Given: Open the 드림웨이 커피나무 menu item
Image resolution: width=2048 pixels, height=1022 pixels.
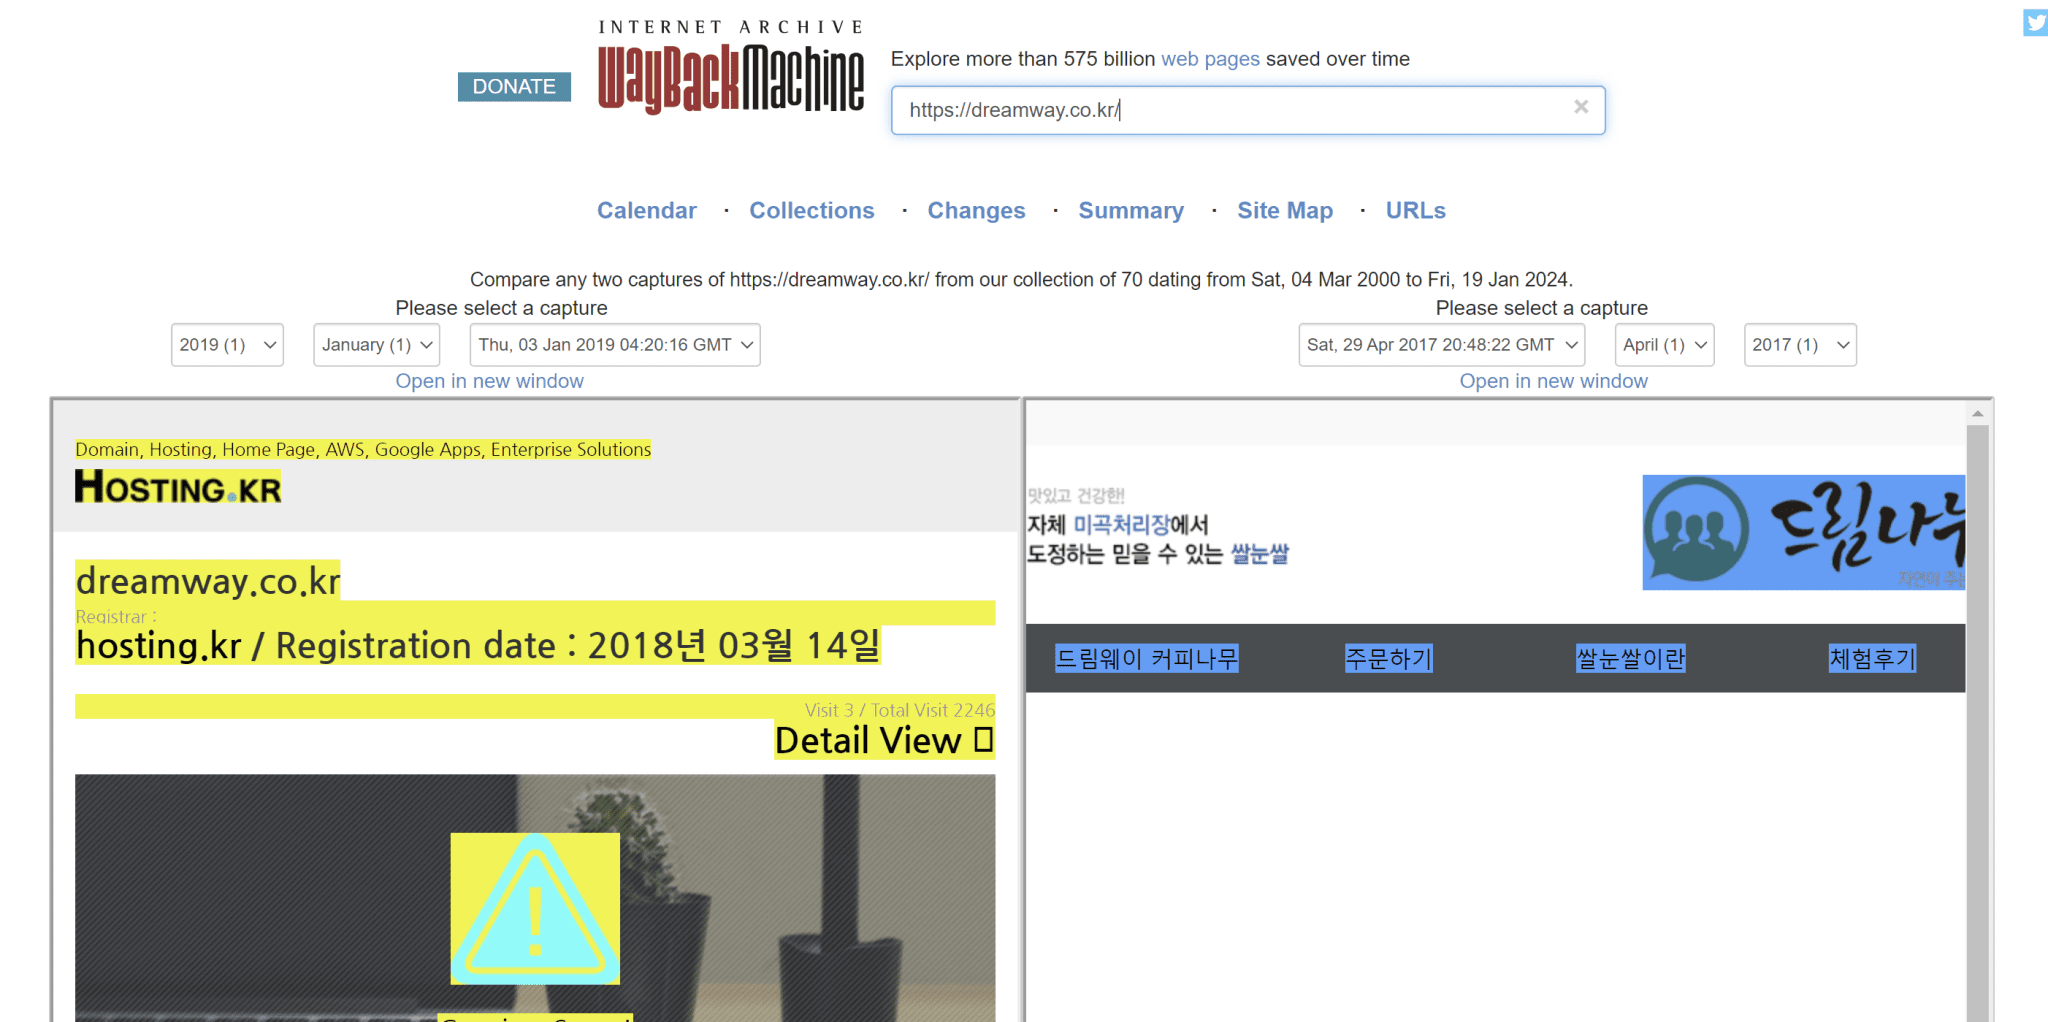Looking at the screenshot, I should [1147, 658].
